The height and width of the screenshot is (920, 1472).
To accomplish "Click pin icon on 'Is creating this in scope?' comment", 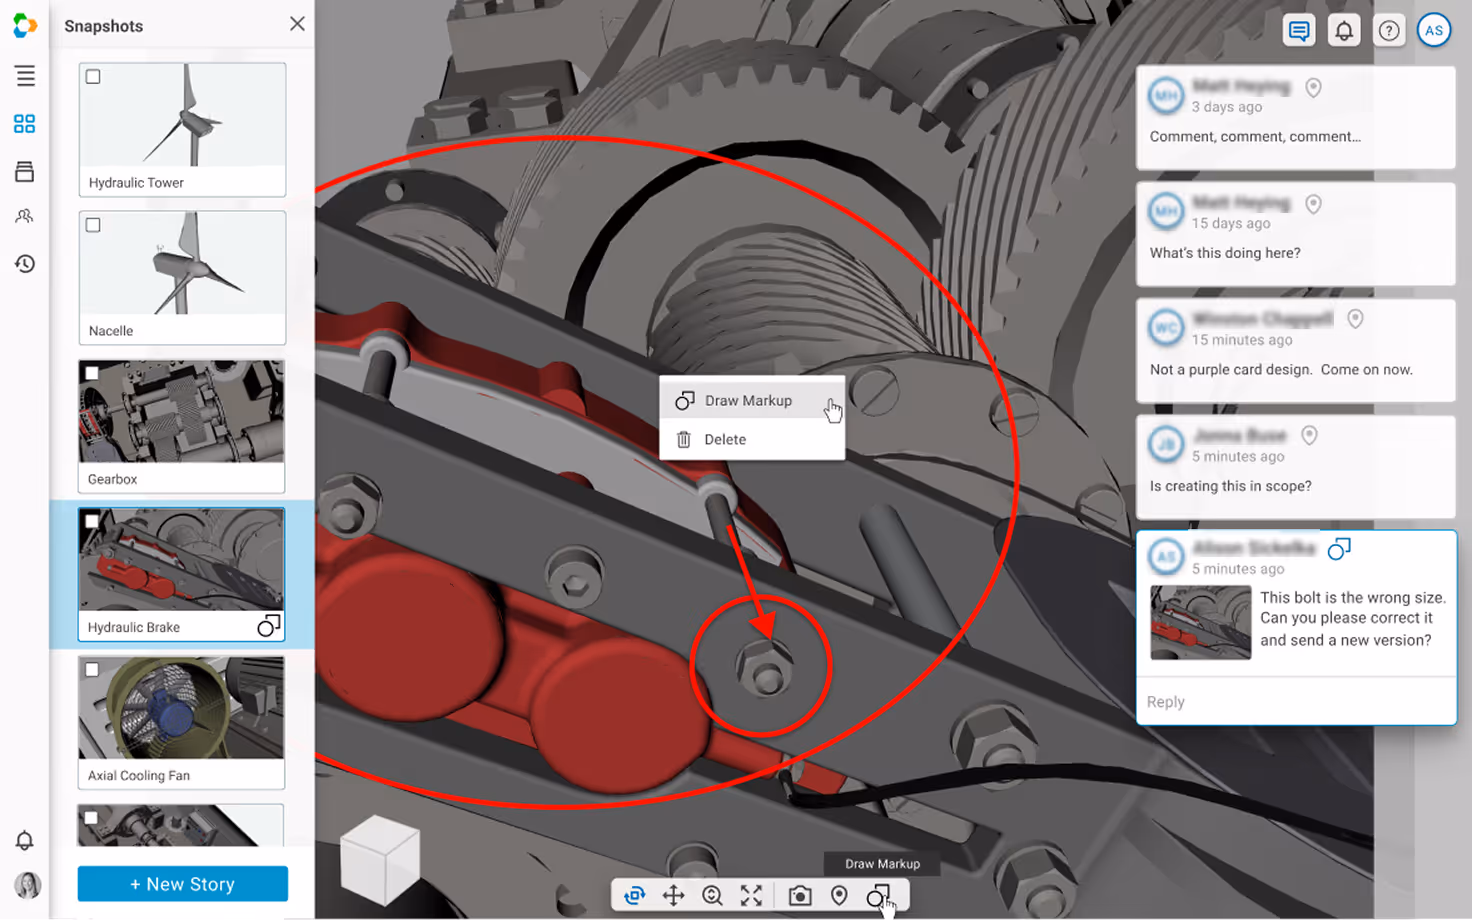I will point(1309,435).
